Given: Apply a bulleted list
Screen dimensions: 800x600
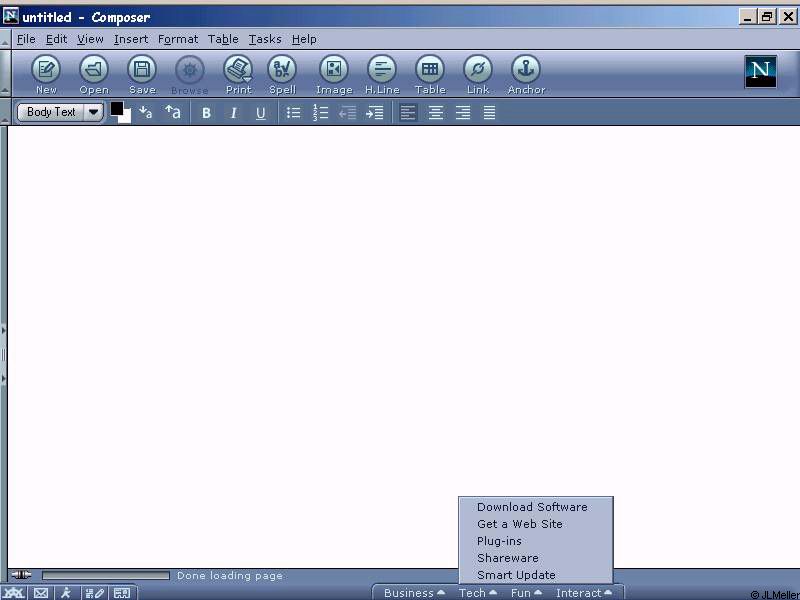Looking at the screenshot, I should coord(293,112).
